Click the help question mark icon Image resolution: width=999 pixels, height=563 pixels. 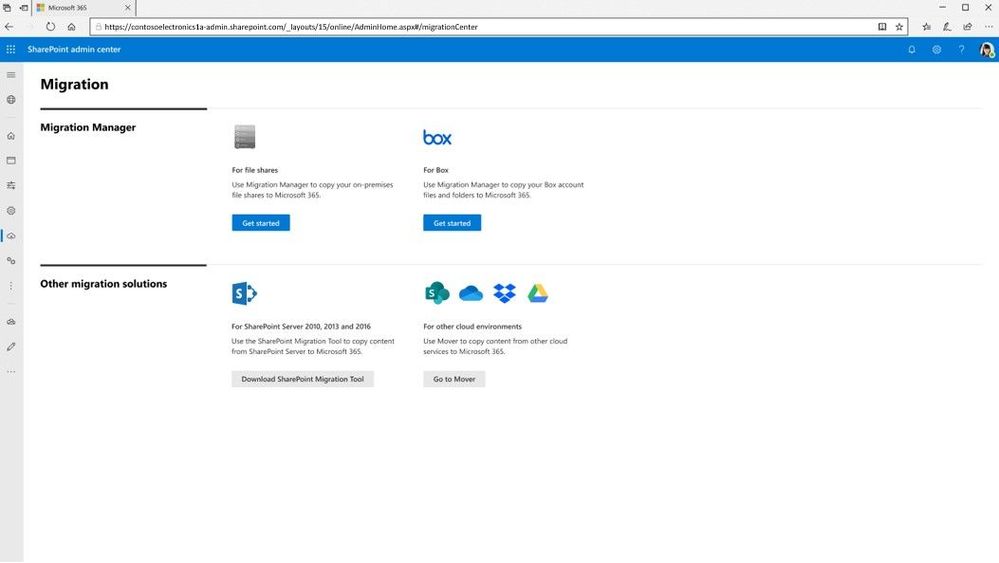[961, 49]
